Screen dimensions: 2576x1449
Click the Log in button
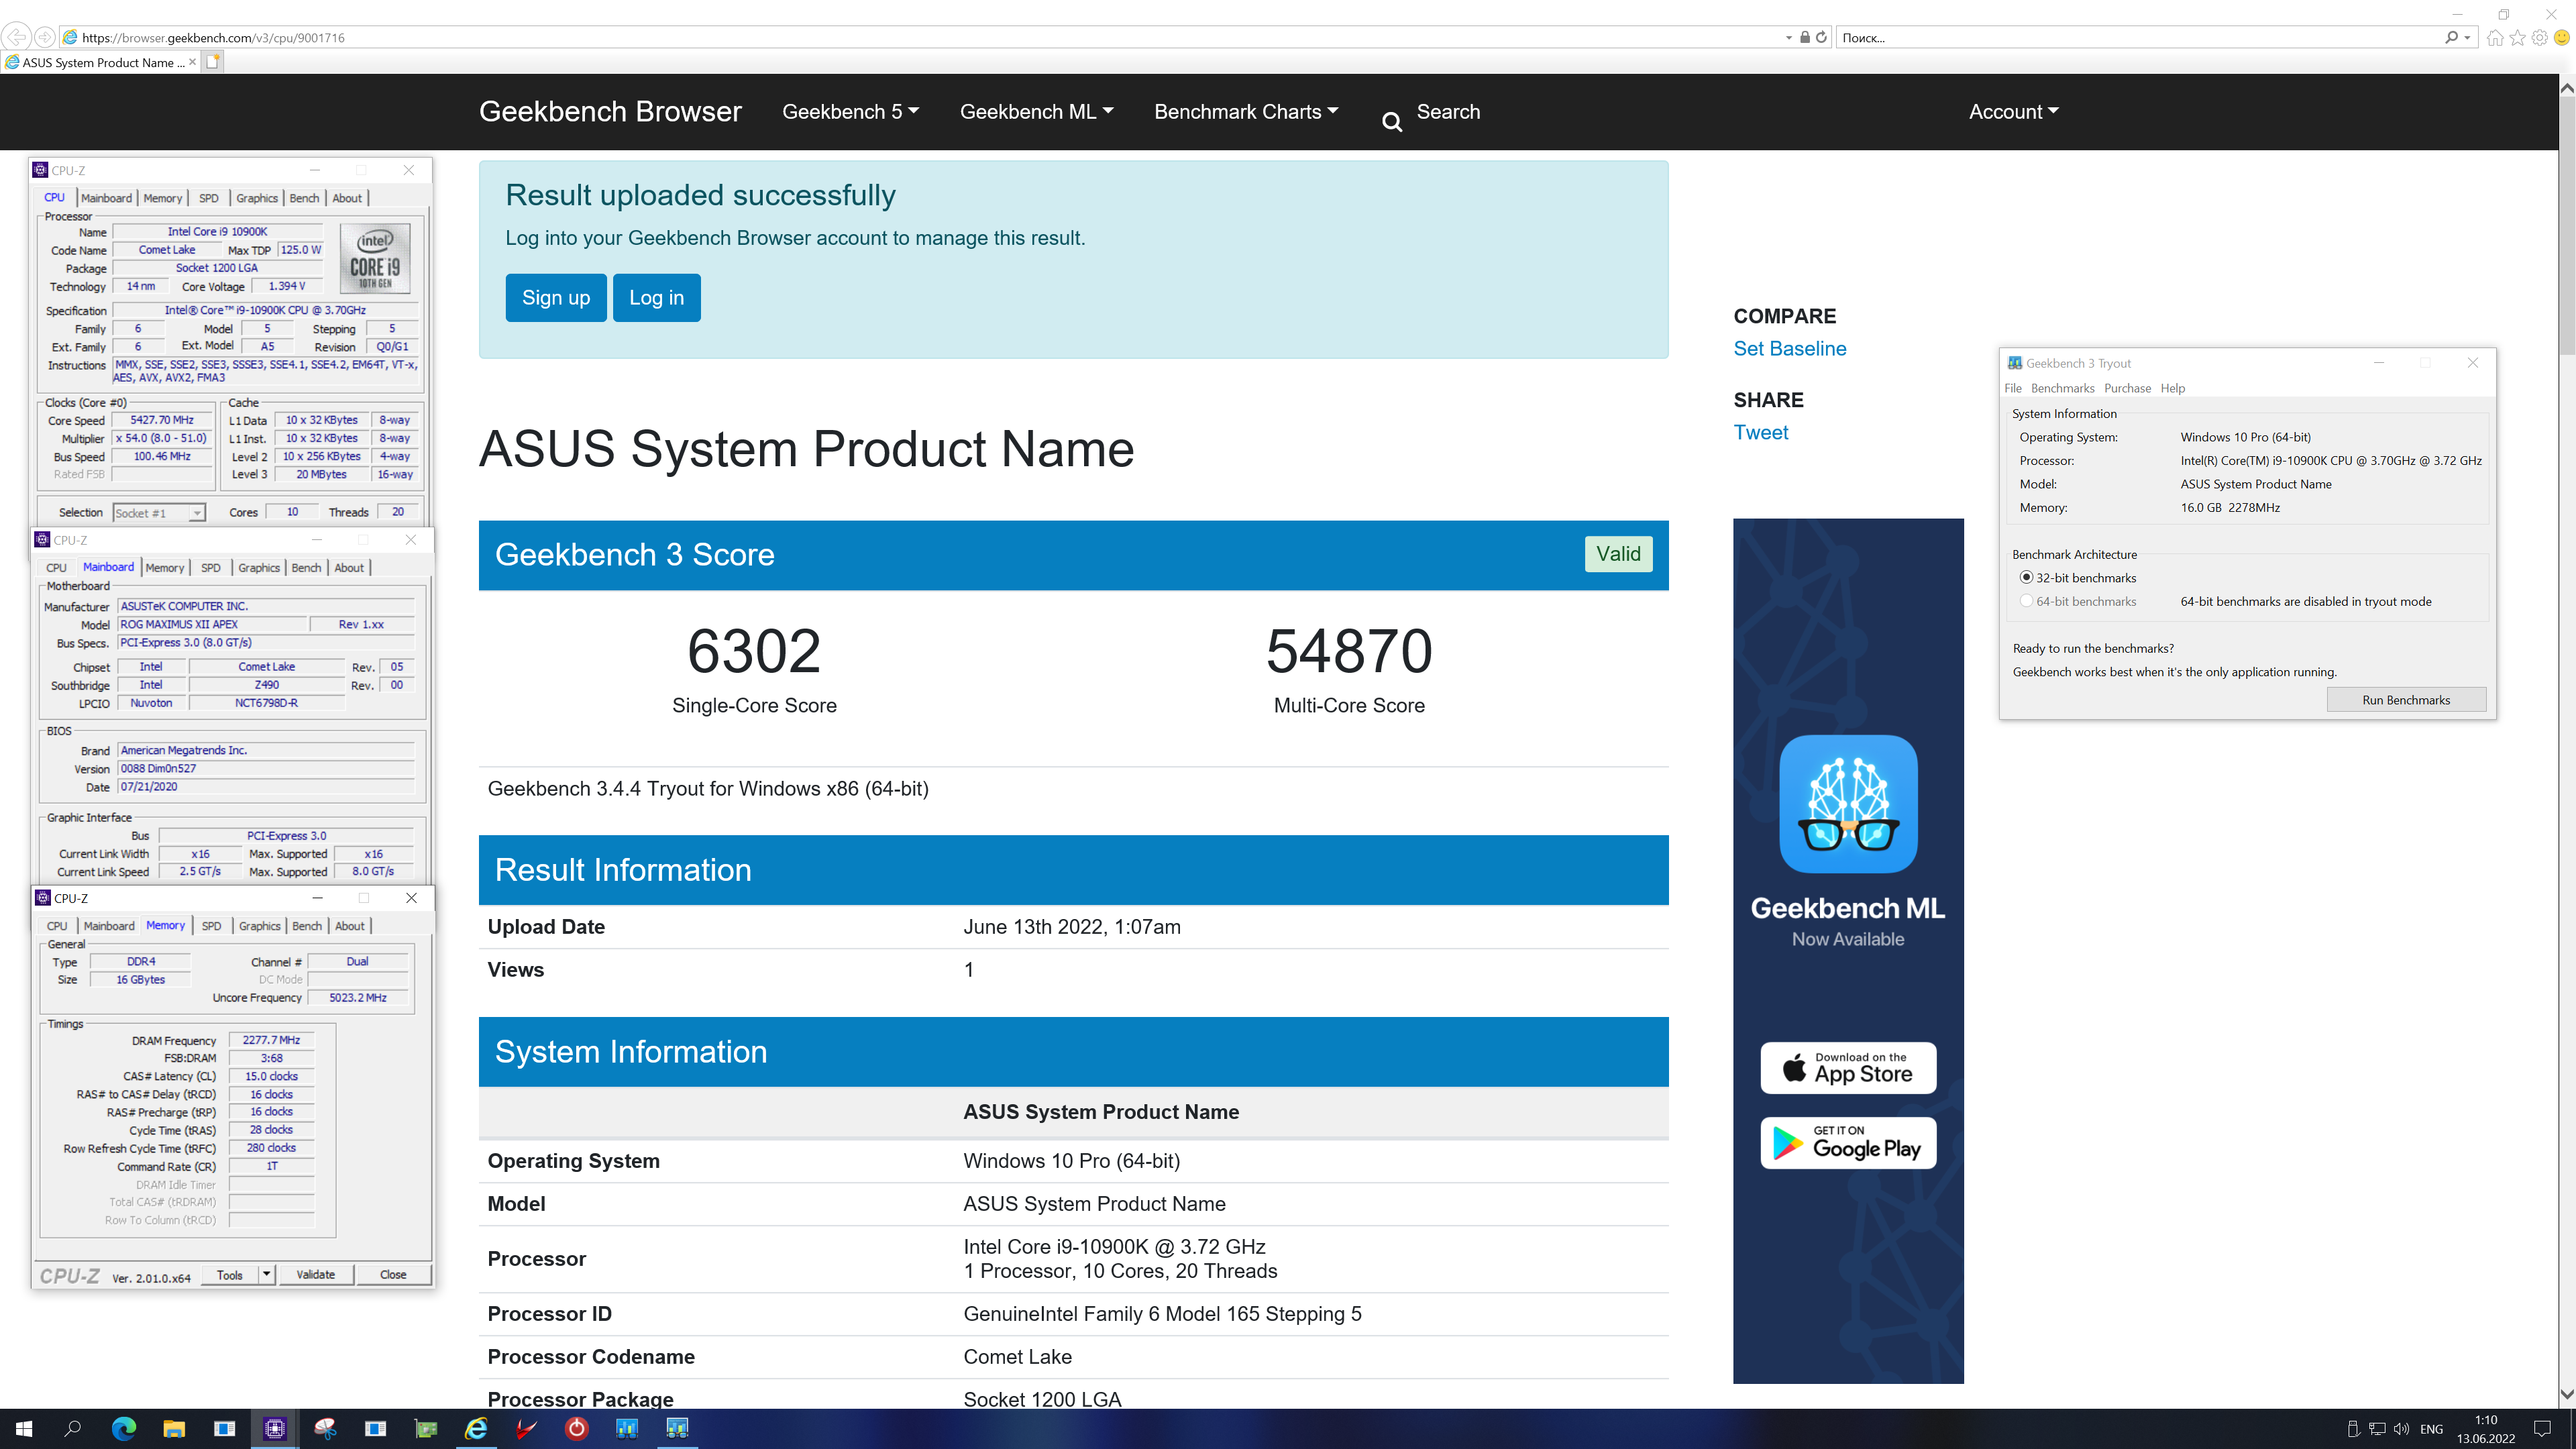(656, 298)
